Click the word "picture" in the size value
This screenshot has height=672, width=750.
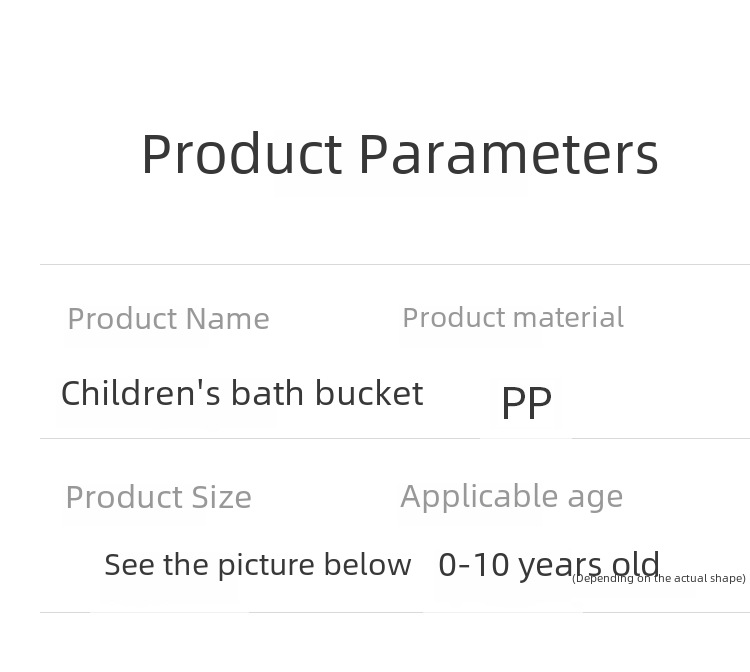click(264, 565)
